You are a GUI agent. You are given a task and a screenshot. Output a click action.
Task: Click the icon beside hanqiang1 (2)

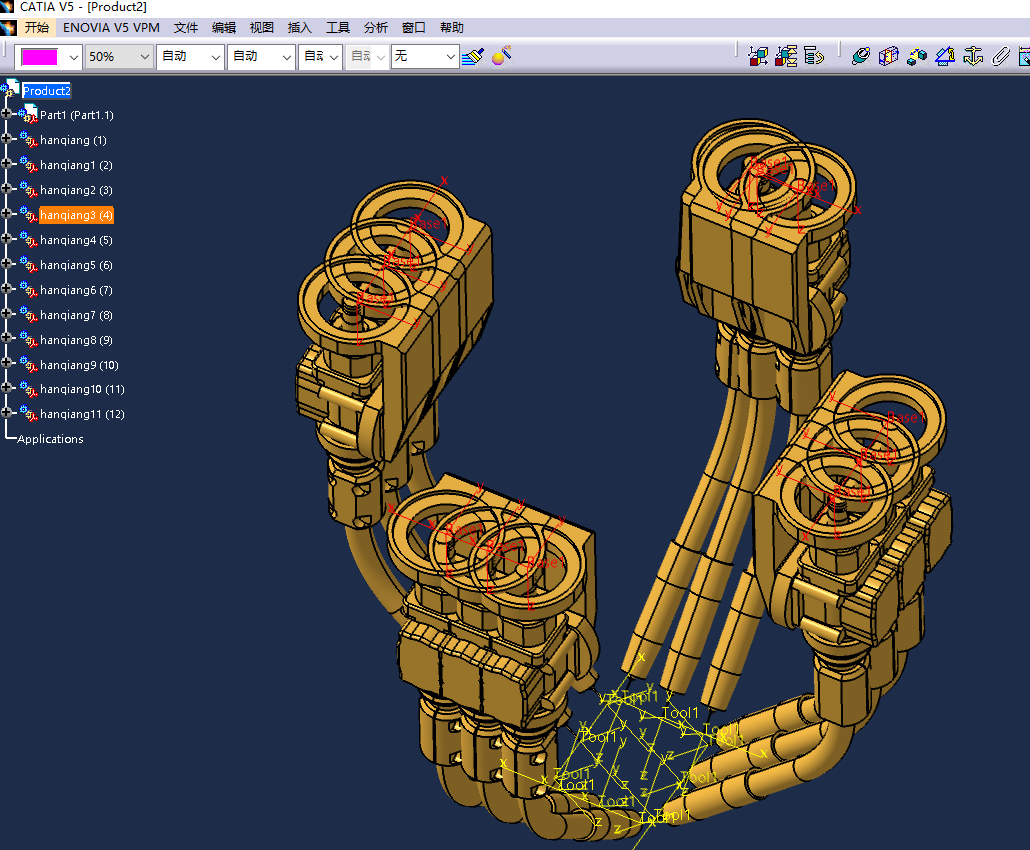(x=28, y=164)
